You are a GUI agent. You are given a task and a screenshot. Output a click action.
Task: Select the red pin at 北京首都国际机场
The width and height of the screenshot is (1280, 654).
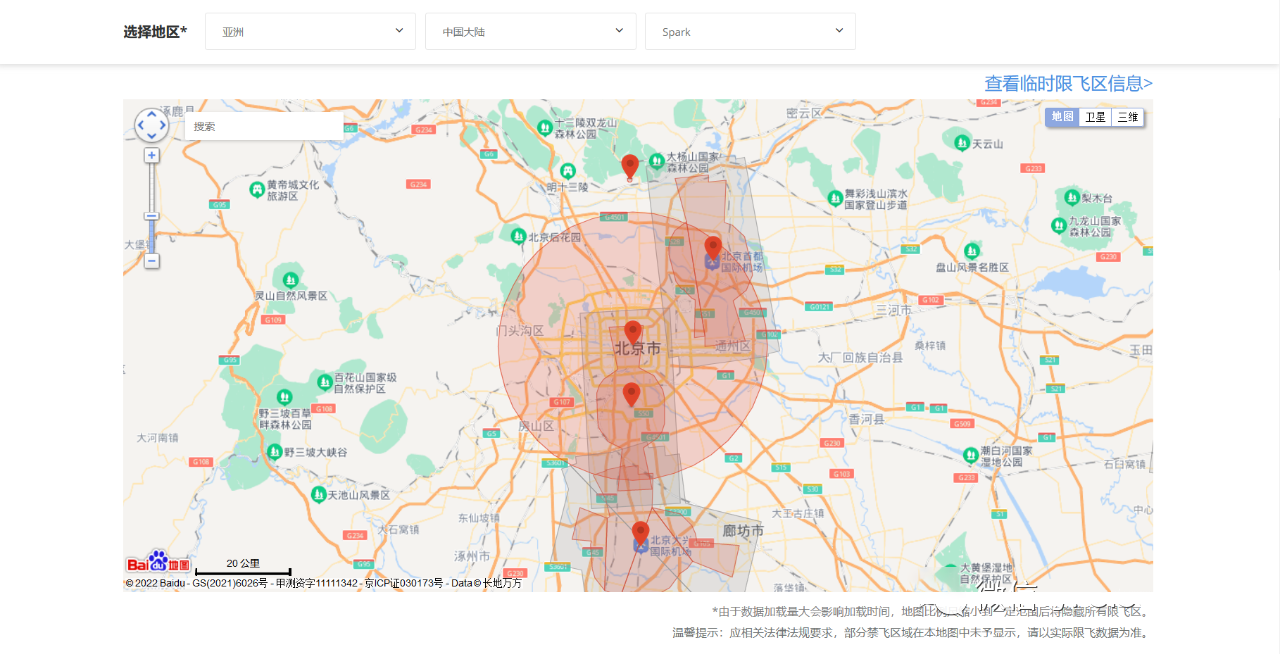pos(713,247)
